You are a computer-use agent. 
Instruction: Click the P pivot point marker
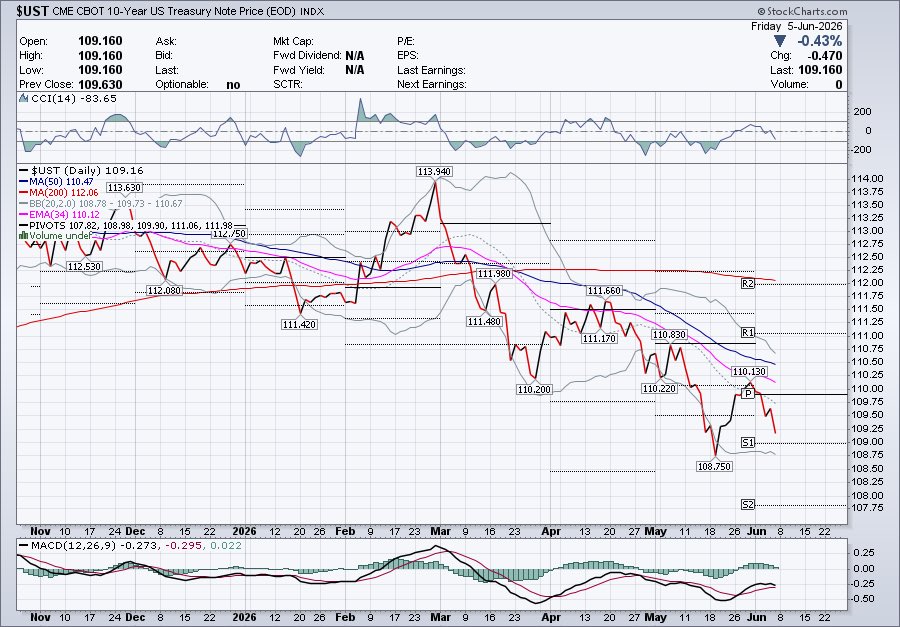[x=747, y=393]
